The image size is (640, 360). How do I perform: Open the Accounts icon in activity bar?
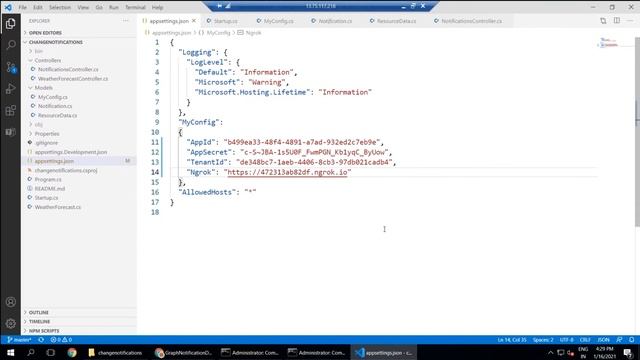(11, 302)
